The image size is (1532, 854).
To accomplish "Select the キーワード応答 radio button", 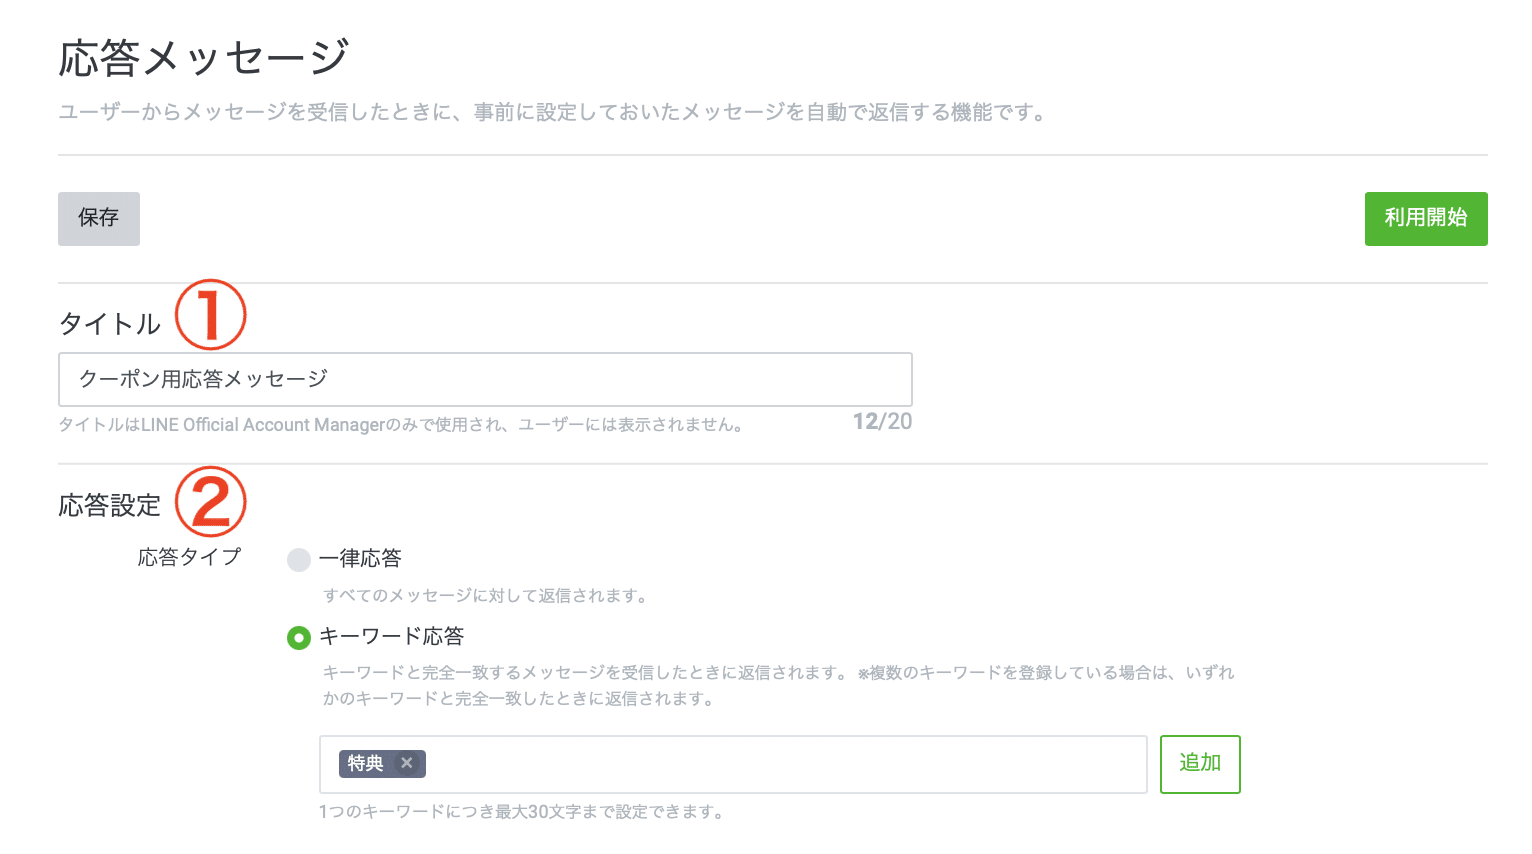I will (x=298, y=637).
